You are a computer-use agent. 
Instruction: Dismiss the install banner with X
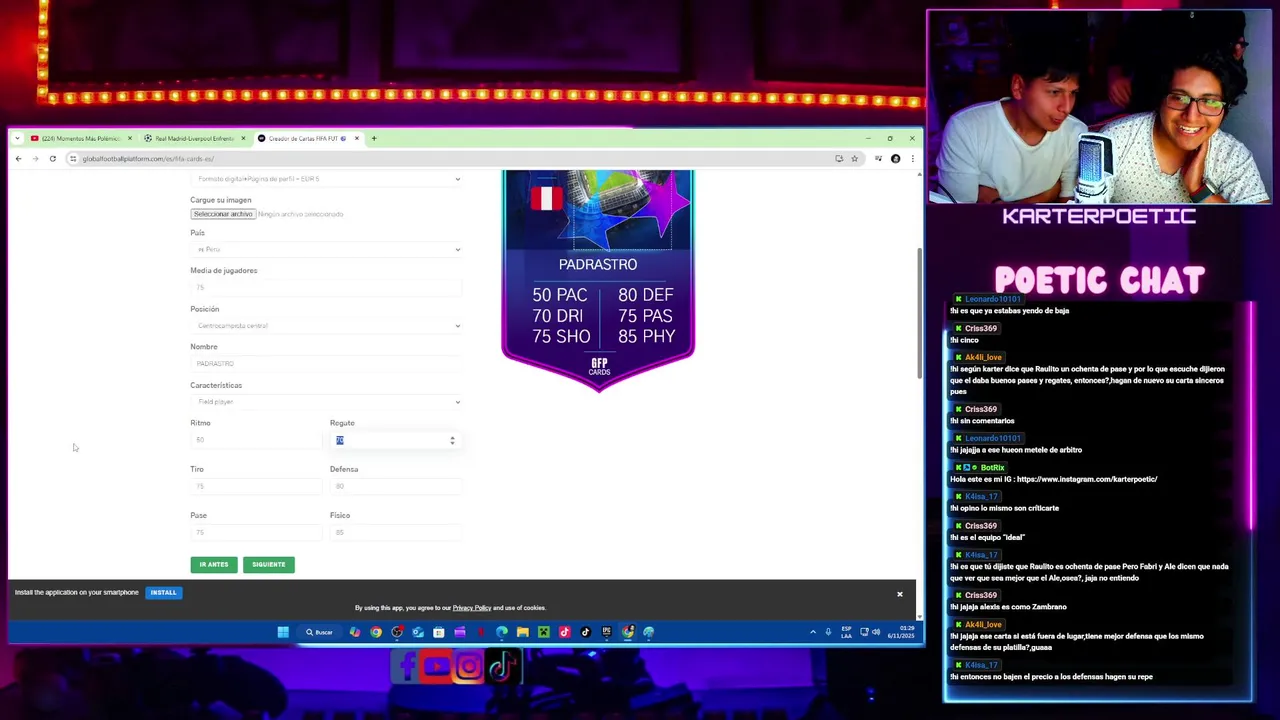click(899, 594)
